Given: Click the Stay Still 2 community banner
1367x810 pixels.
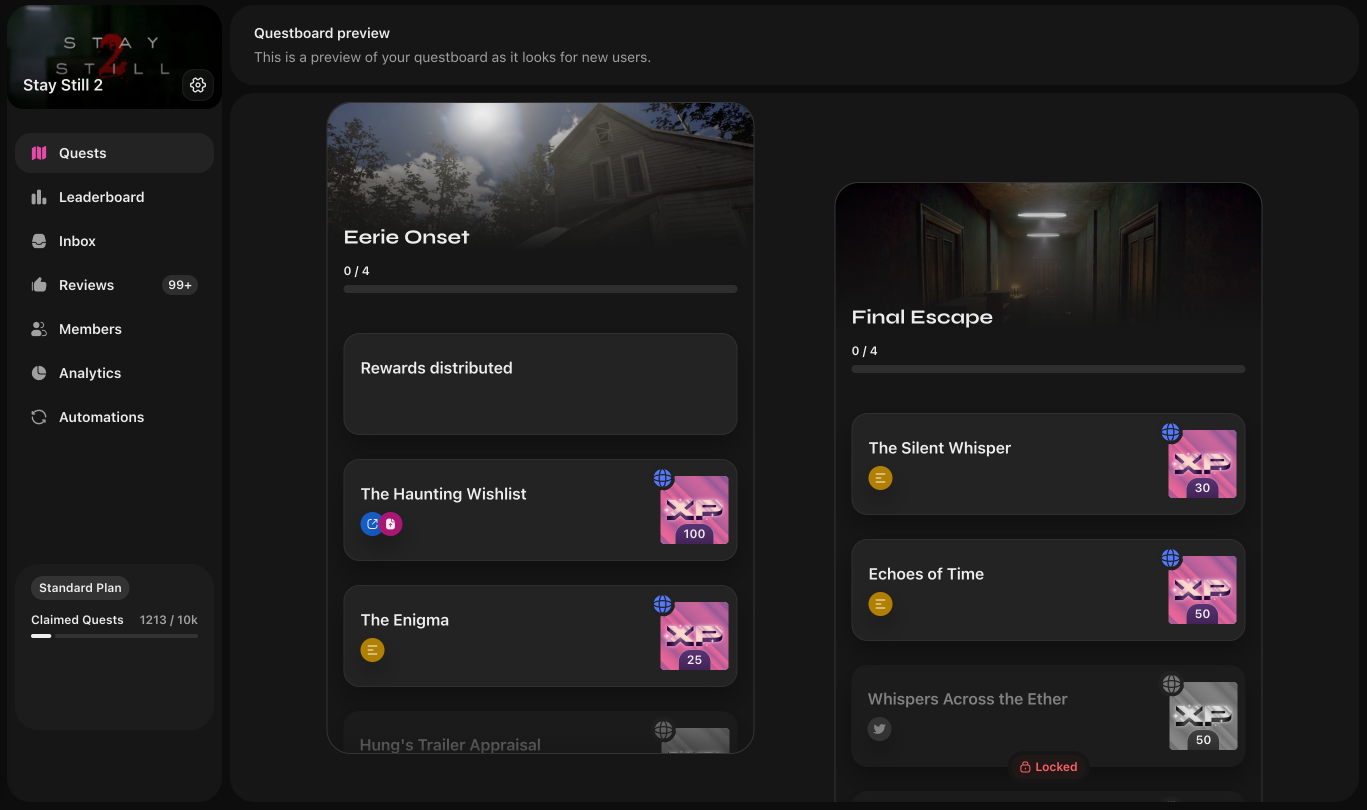Looking at the screenshot, I should coord(114,57).
